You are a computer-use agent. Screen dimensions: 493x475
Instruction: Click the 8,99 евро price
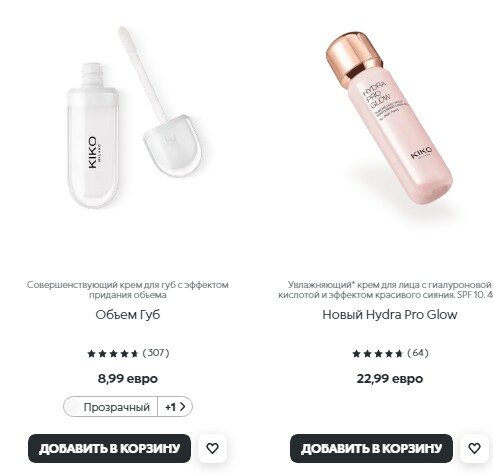tap(128, 379)
